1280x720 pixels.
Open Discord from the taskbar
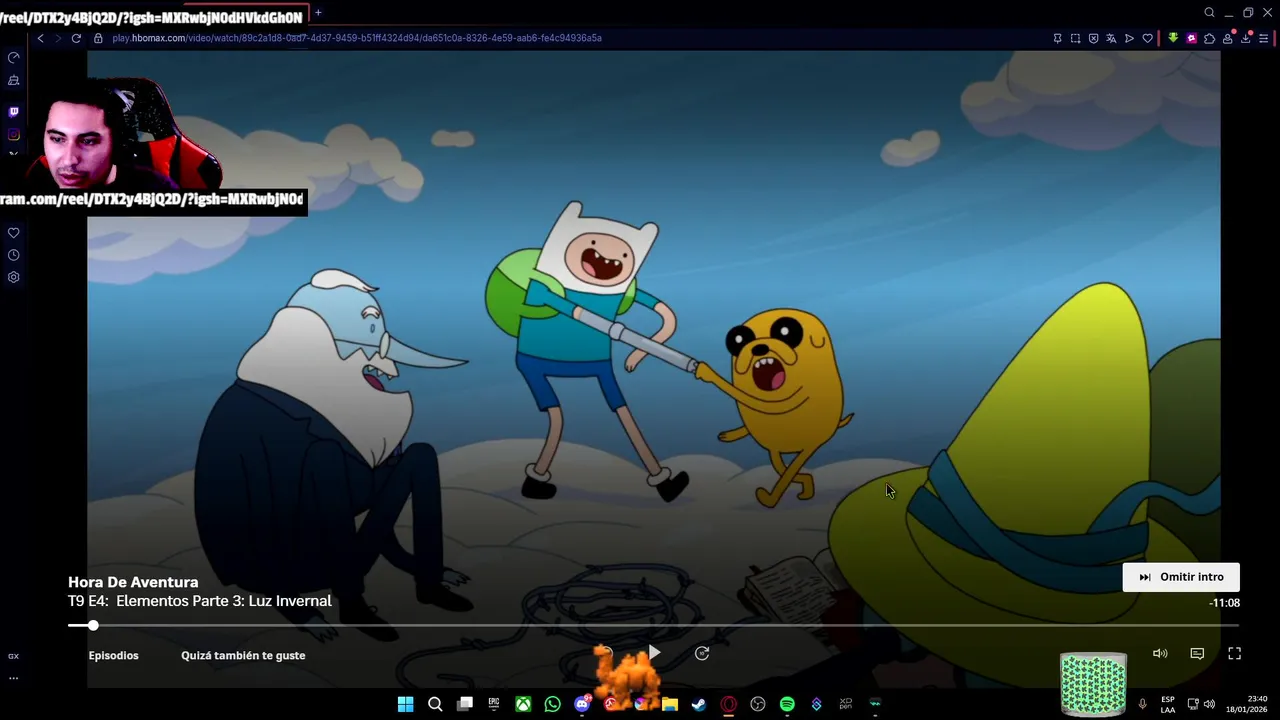tap(582, 704)
